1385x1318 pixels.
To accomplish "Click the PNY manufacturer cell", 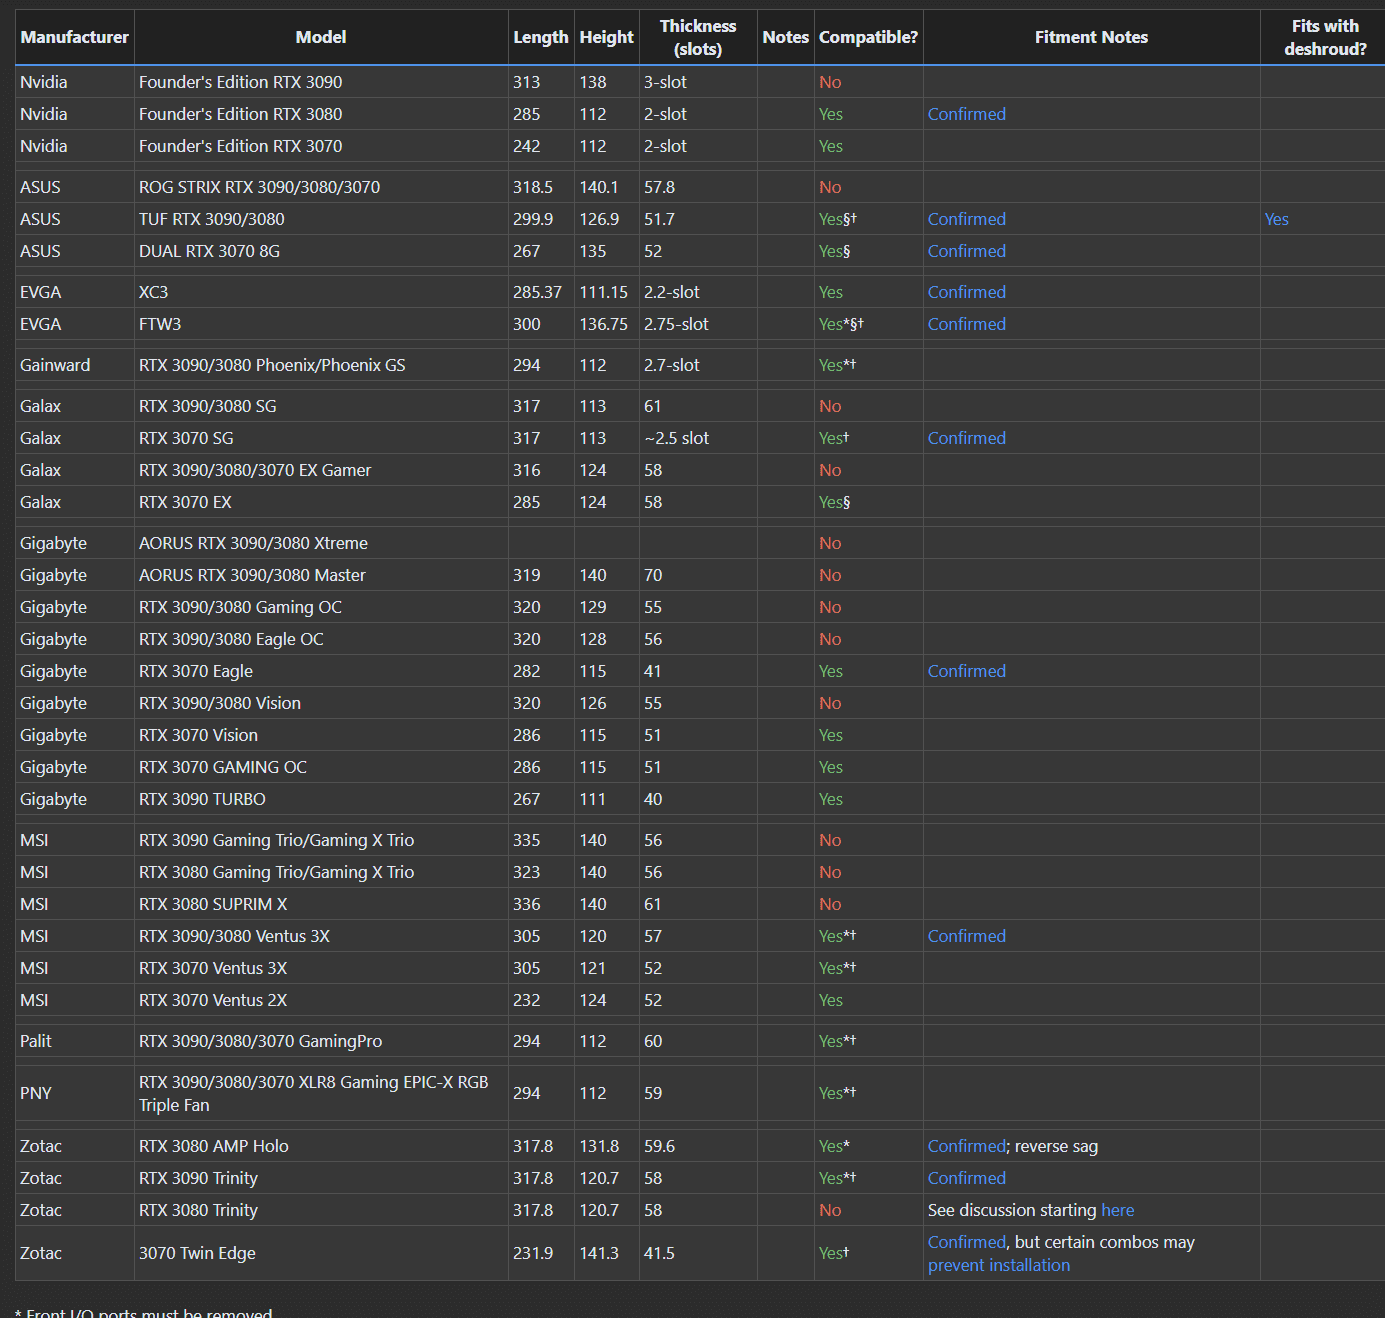I will pyautogui.click(x=75, y=1093).
